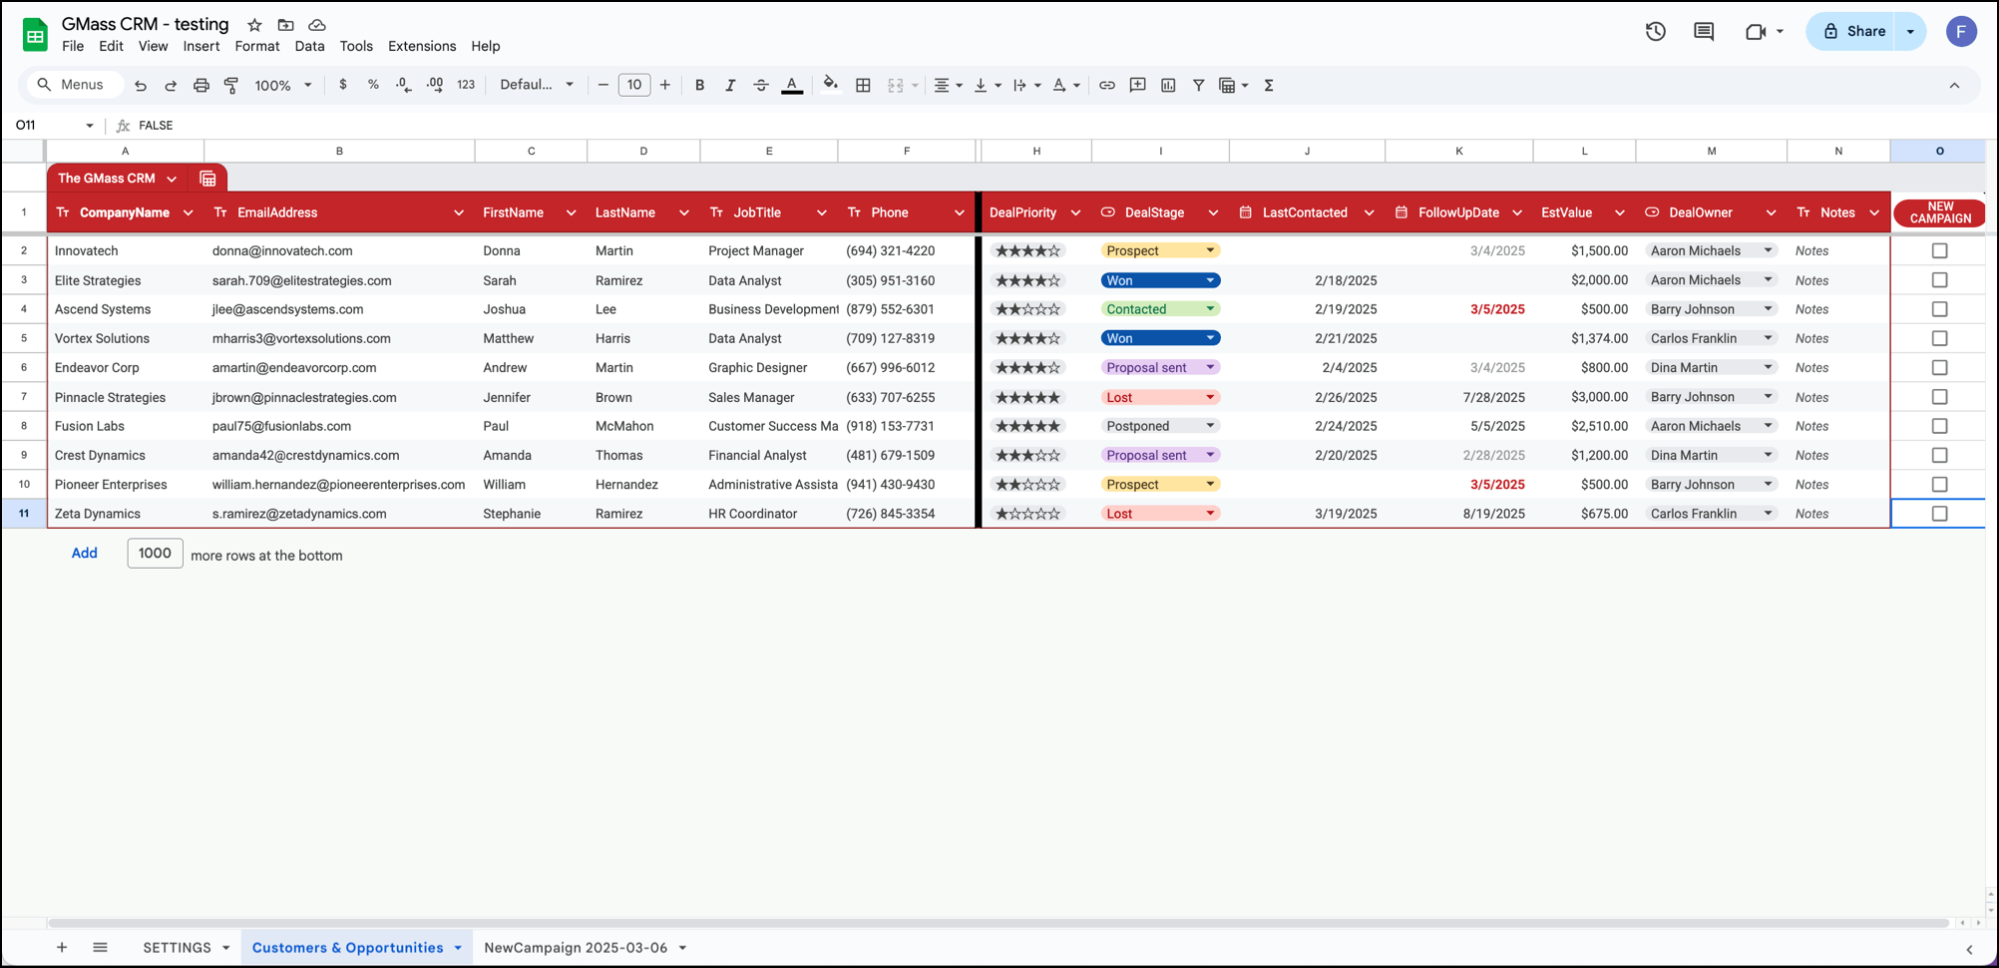Check the campaign box for Innovatech
This screenshot has width=1999, height=968.
[x=1939, y=251]
